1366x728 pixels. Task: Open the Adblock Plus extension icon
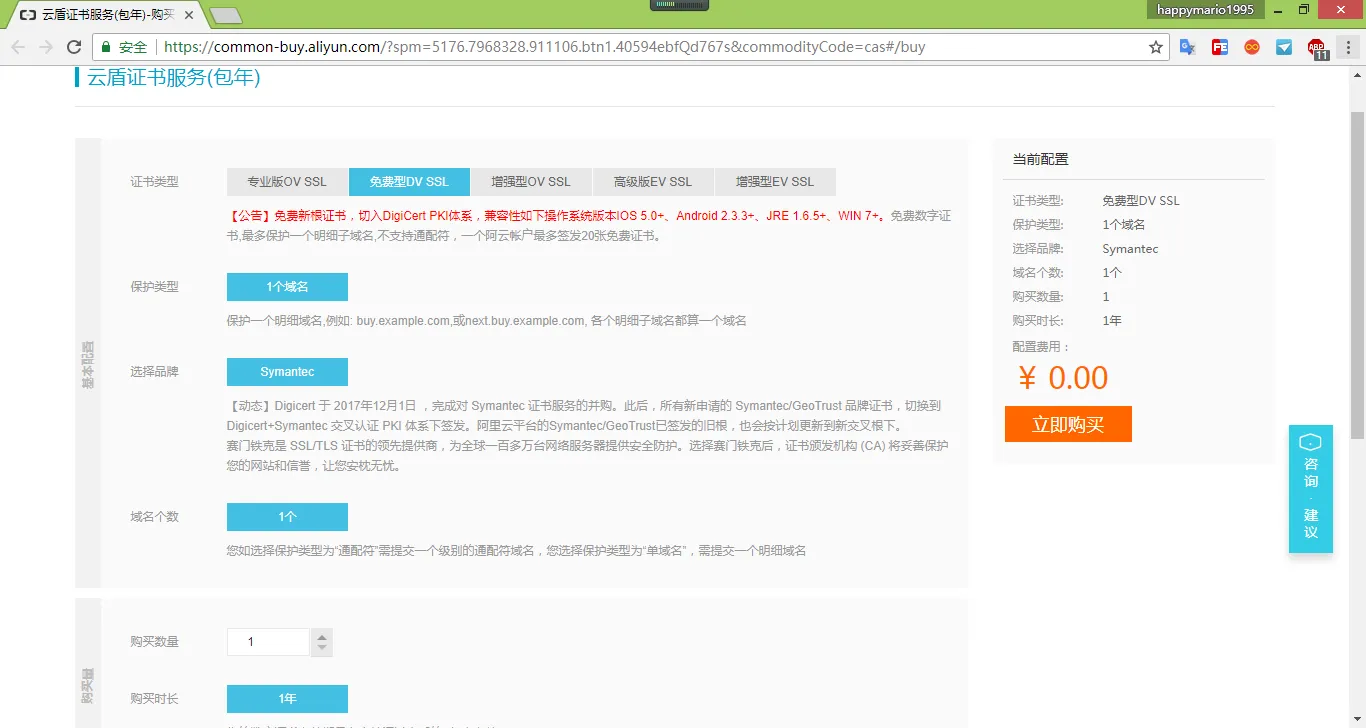1317,48
